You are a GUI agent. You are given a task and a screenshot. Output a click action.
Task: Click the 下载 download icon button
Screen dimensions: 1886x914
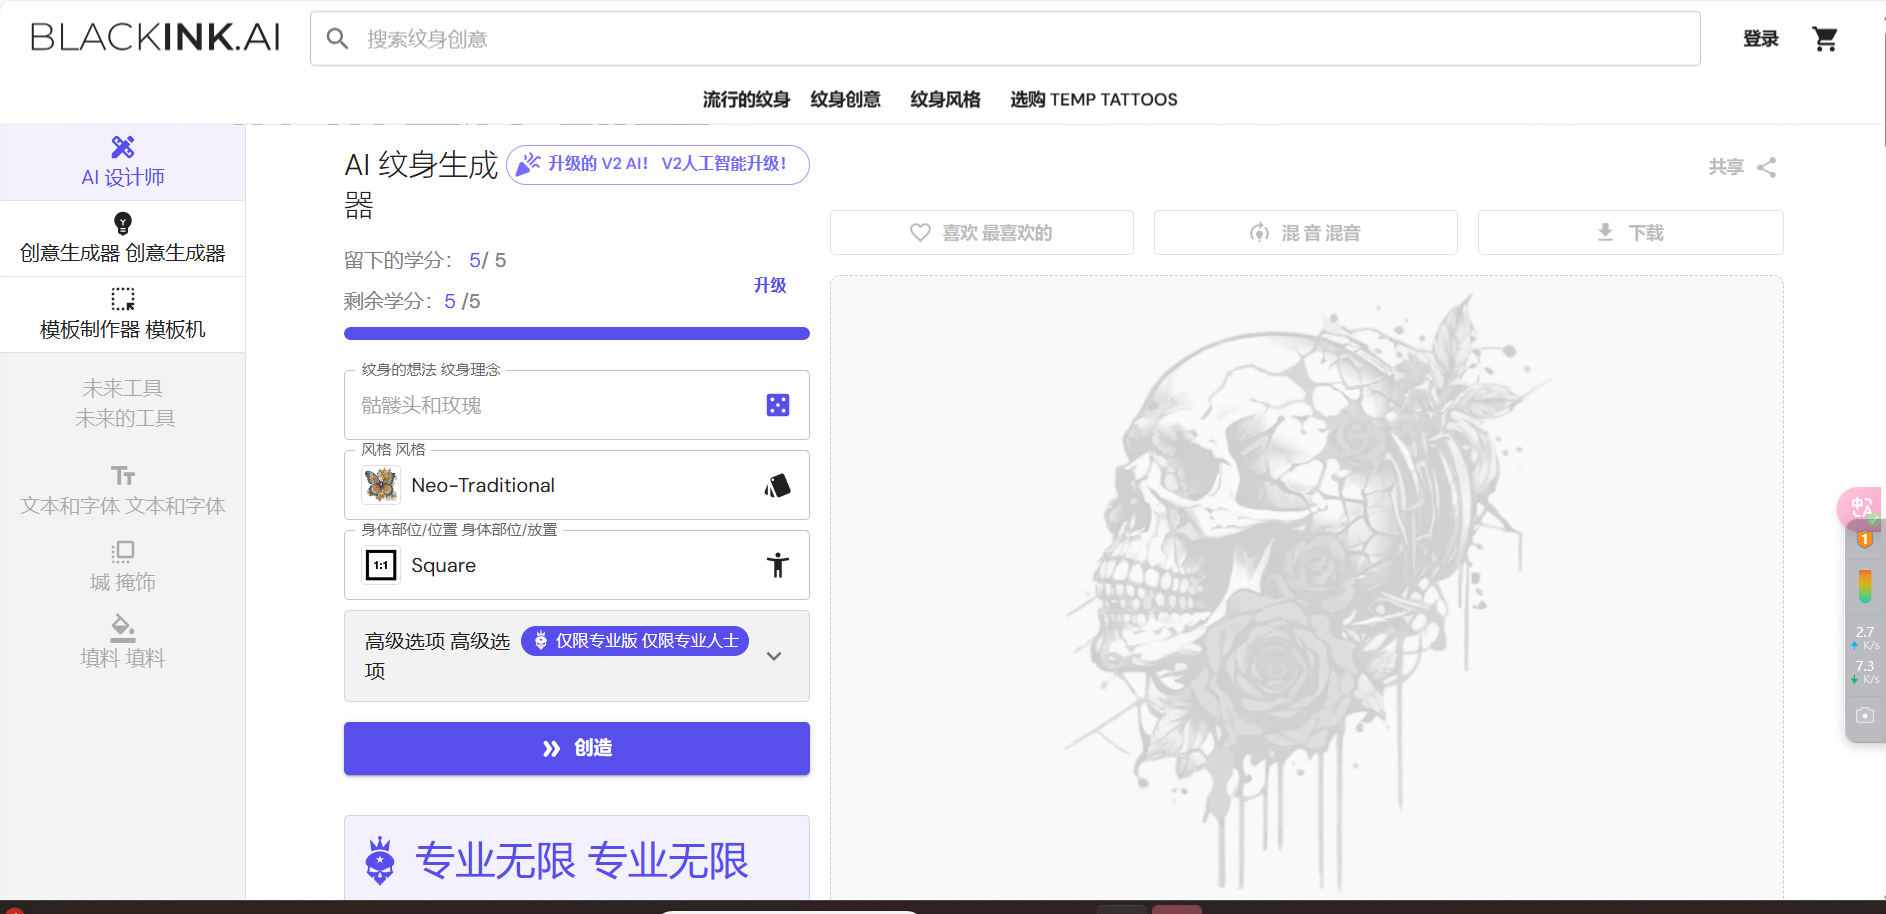(x=1629, y=232)
